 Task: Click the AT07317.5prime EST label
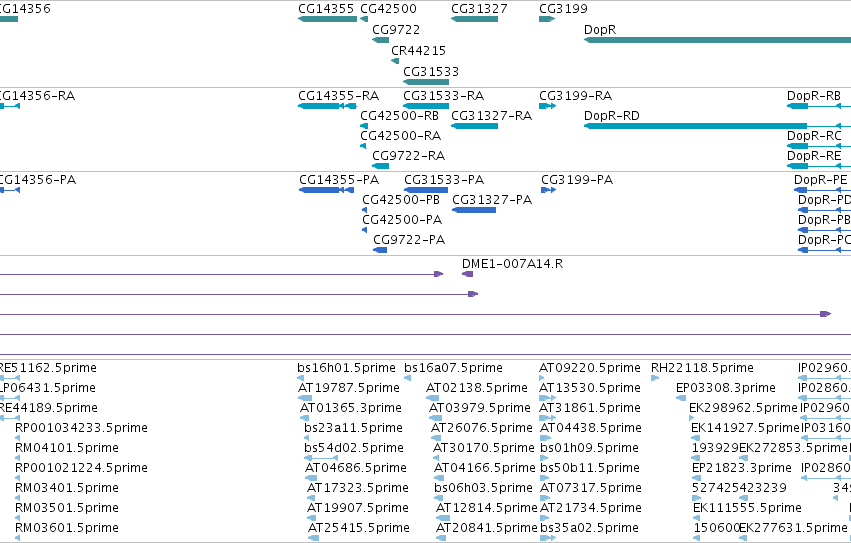click(x=591, y=488)
